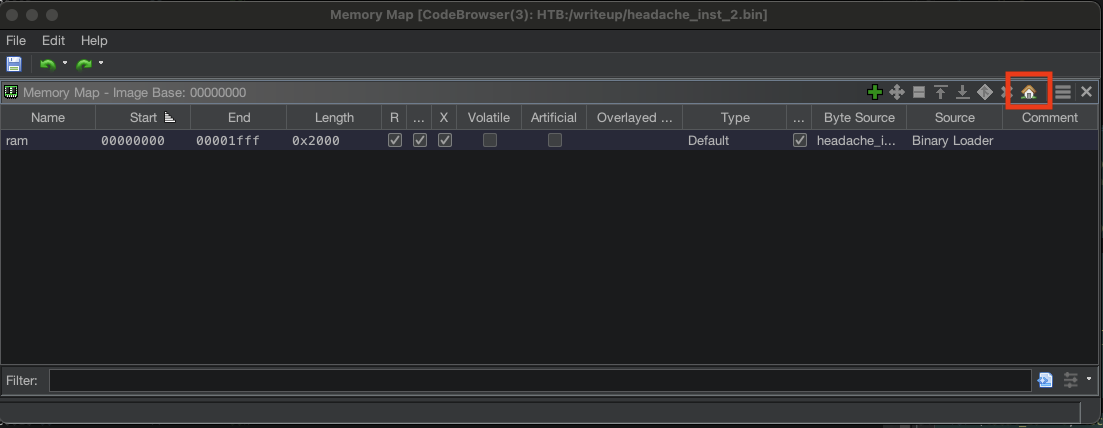Click the Split Block icon
This screenshot has width=1103, height=428.
(x=919, y=92)
